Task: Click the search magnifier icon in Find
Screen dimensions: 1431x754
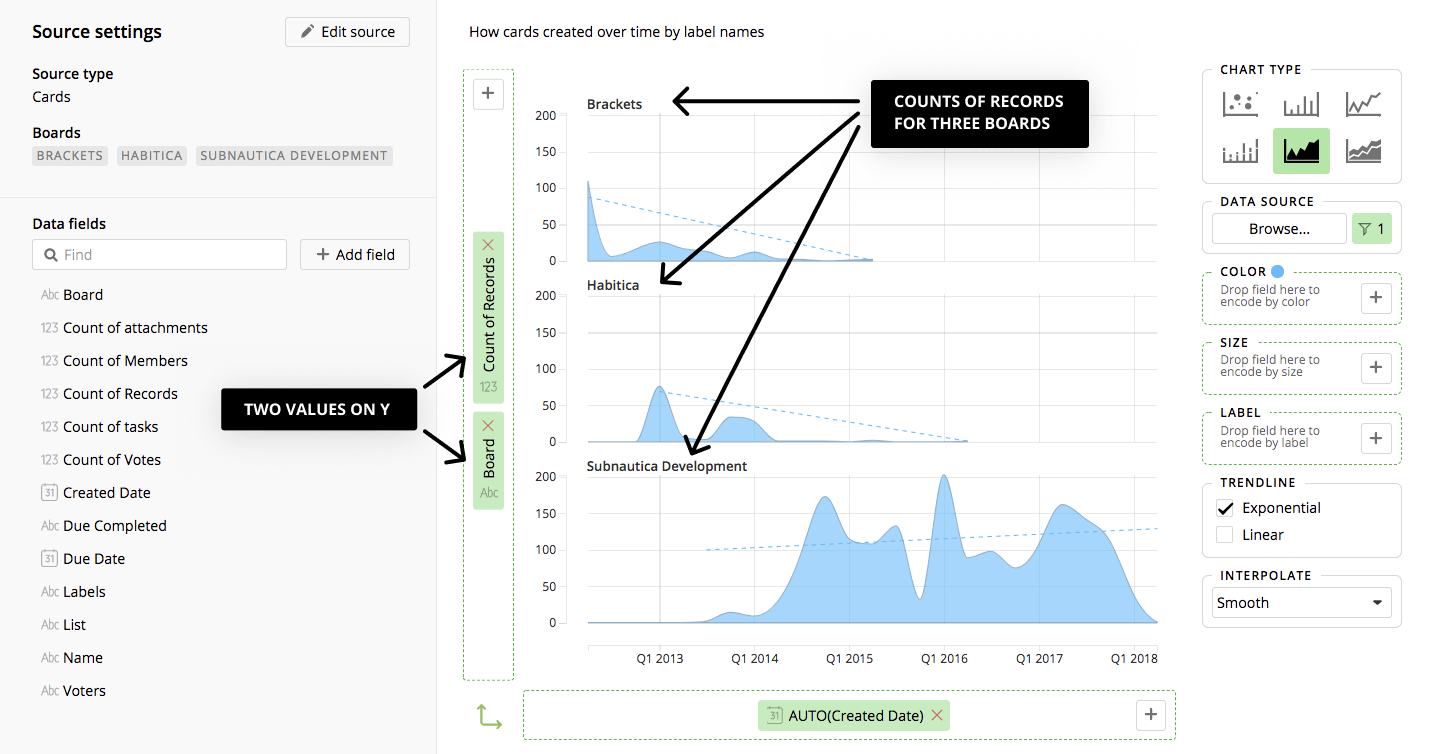Action: [50, 255]
